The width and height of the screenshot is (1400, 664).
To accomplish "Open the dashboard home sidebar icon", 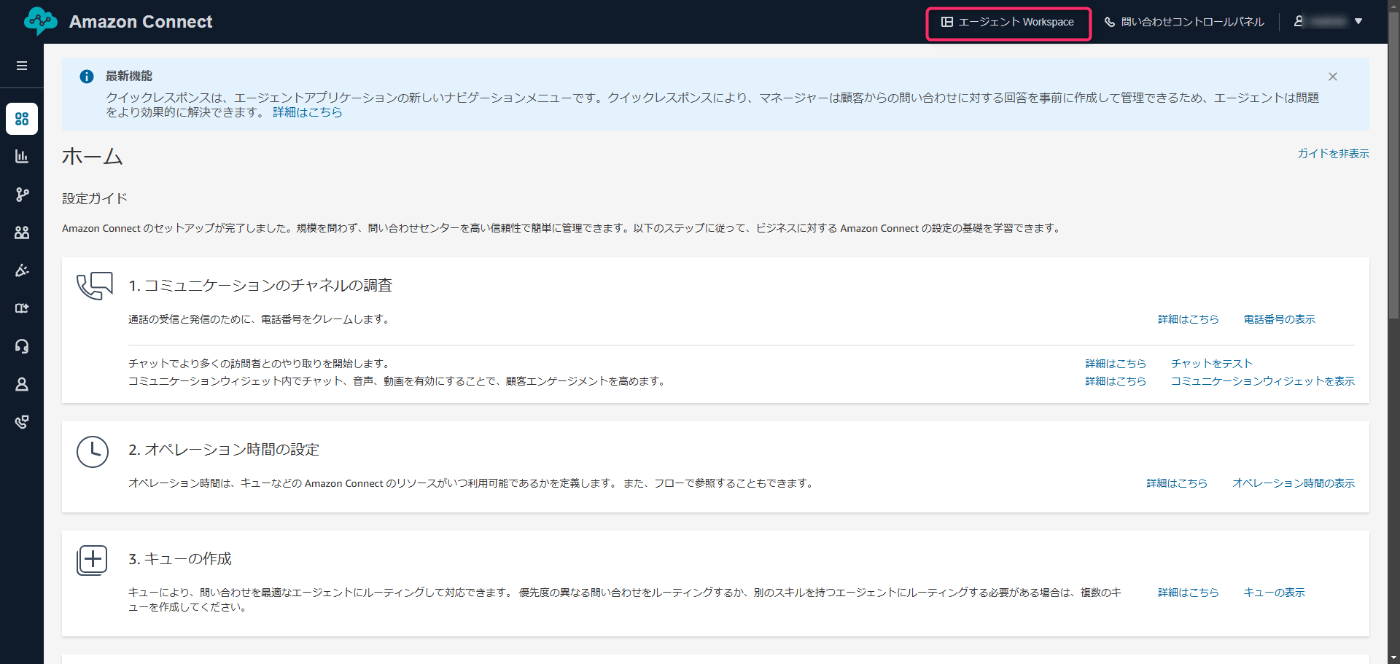I will coord(22,119).
